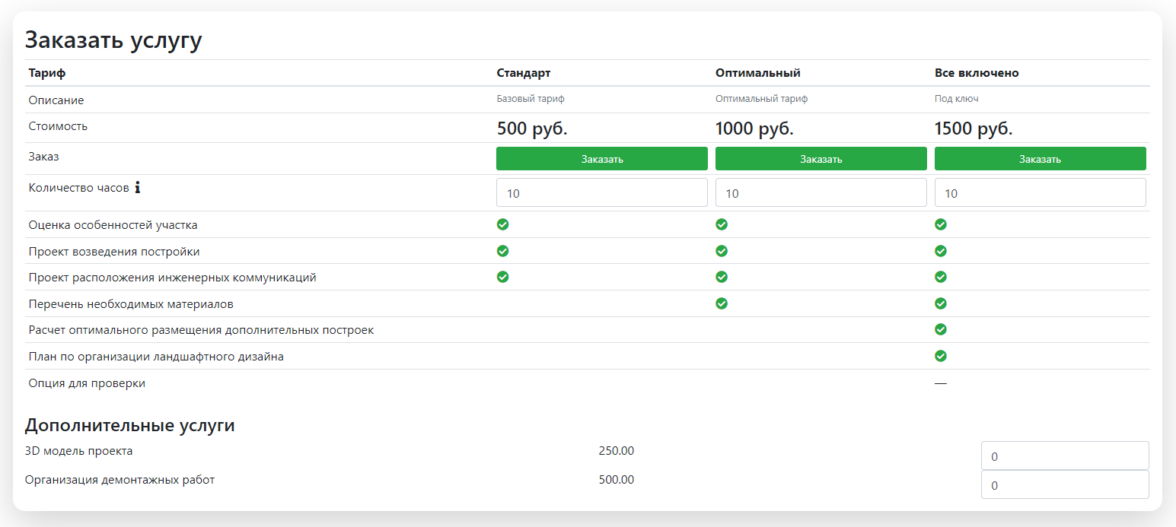The image size is (1176, 527).
Task: Order the Стандарт tariff with Заказать button
Action: coord(602,159)
